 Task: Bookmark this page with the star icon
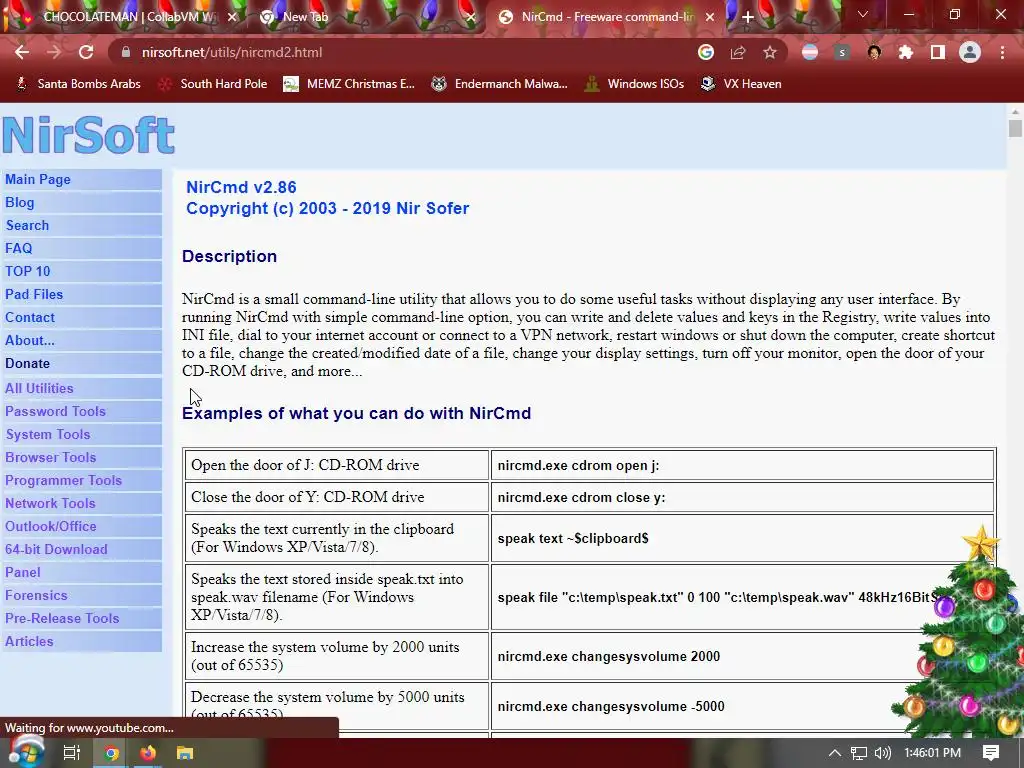[x=770, y=52]
